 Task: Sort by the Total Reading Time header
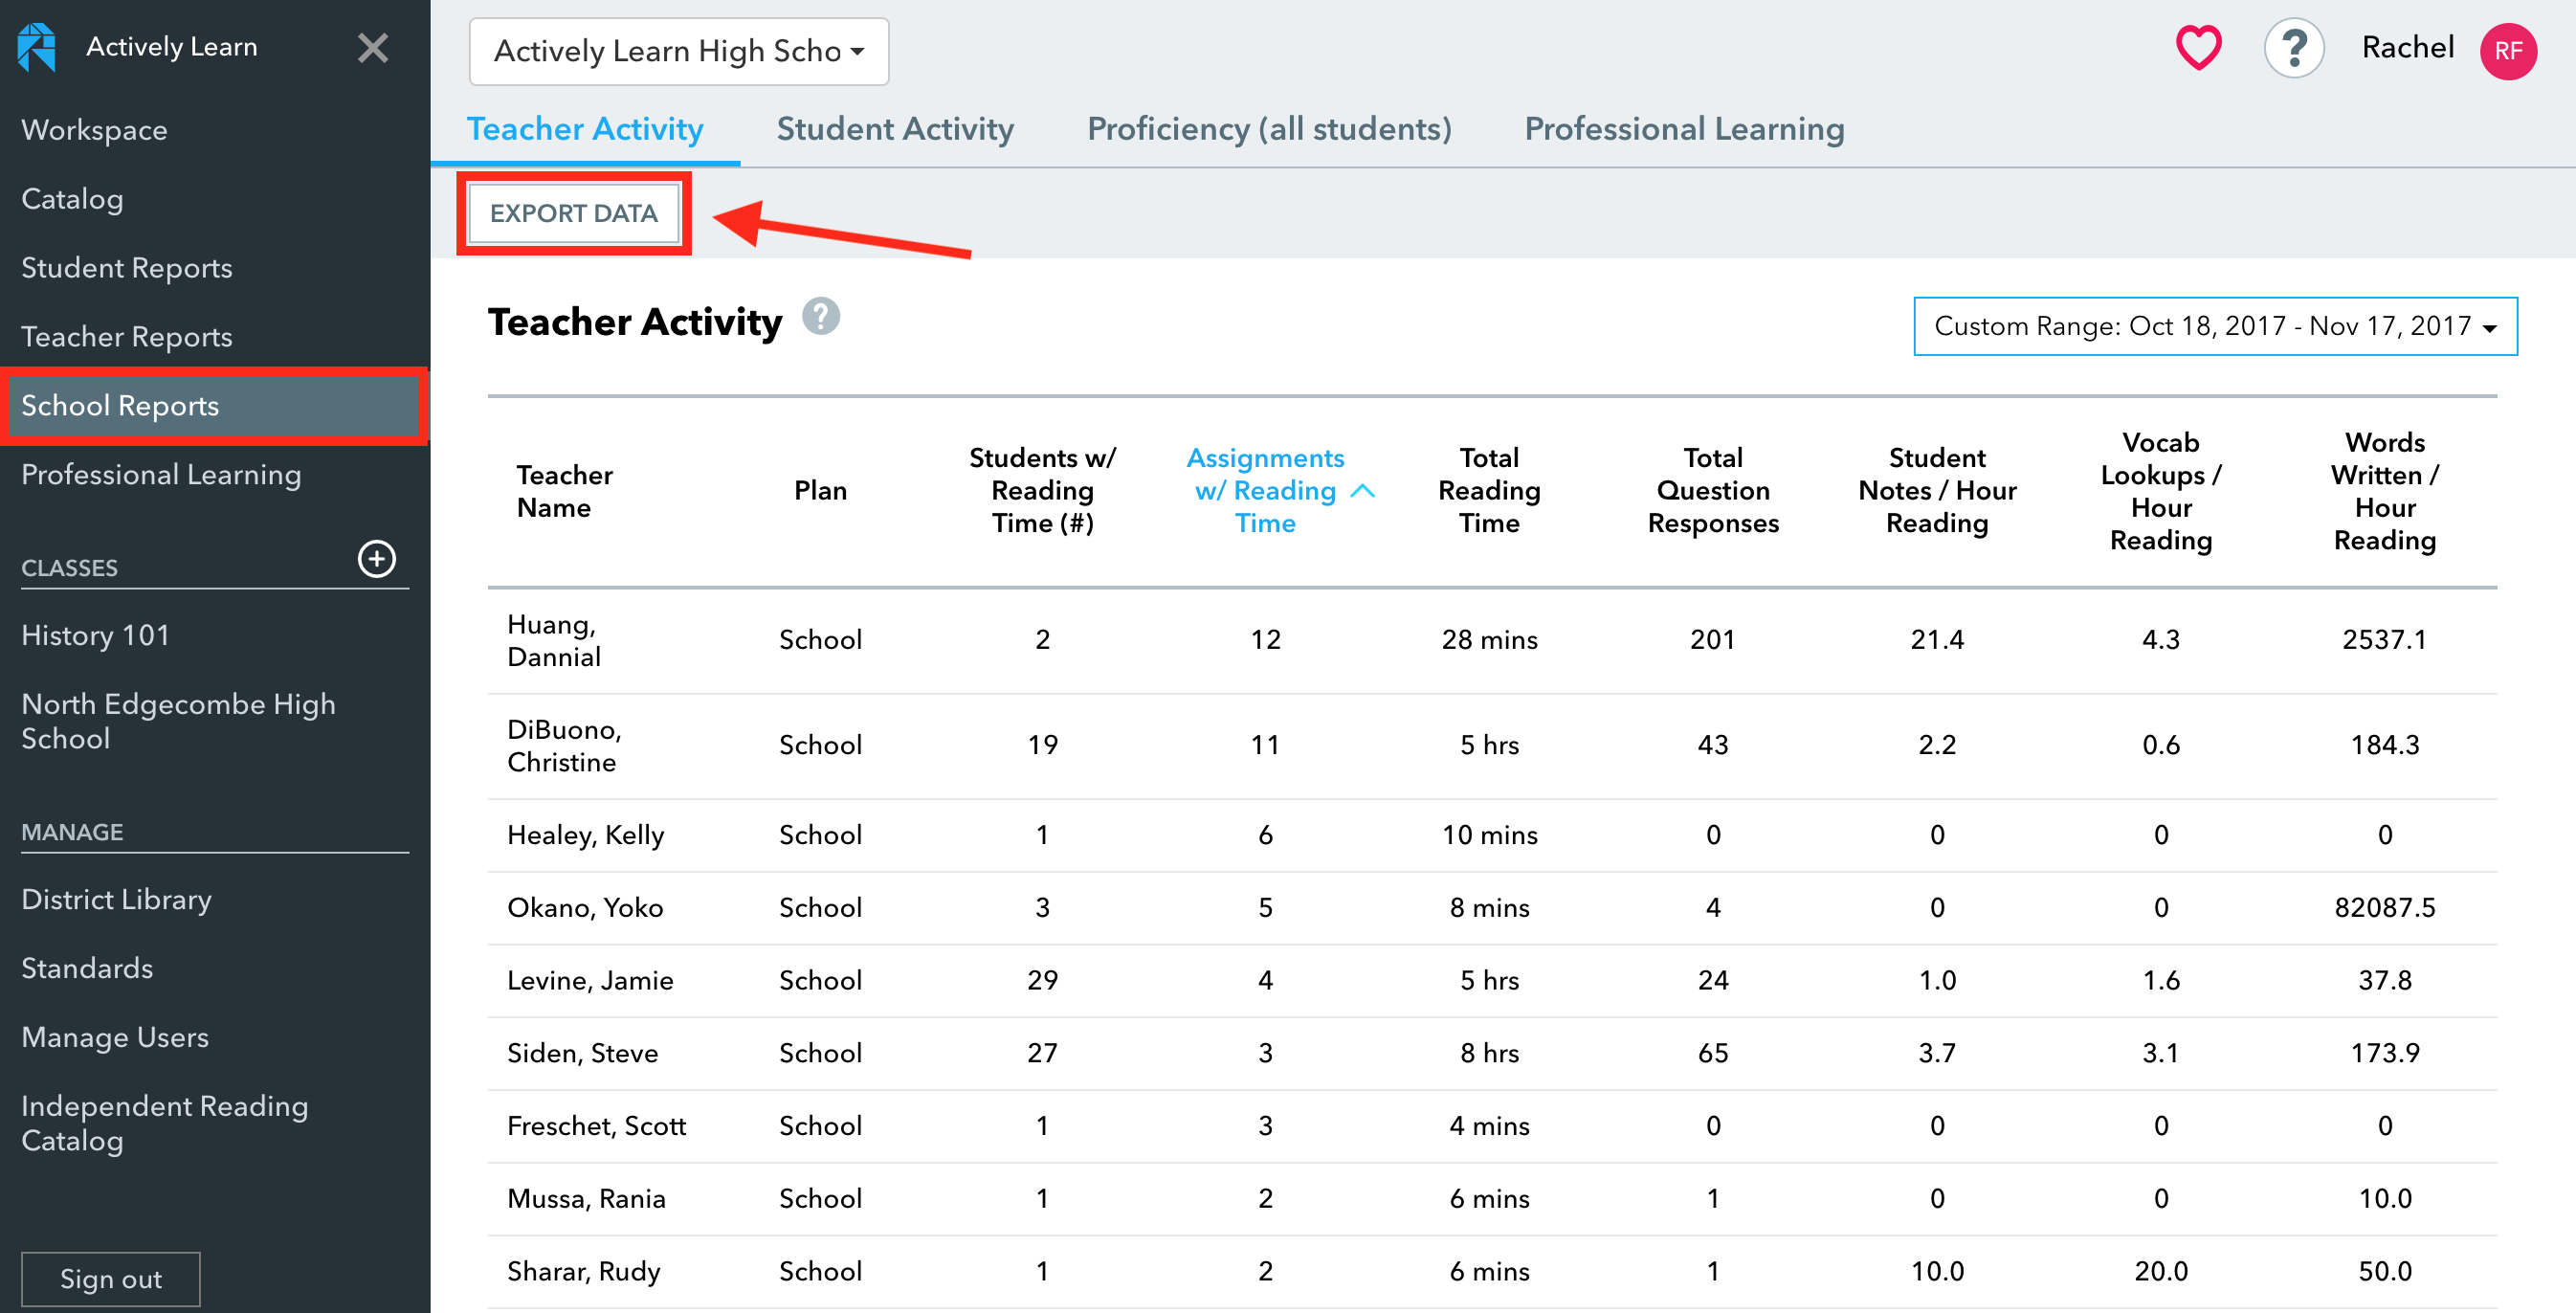1489,491
